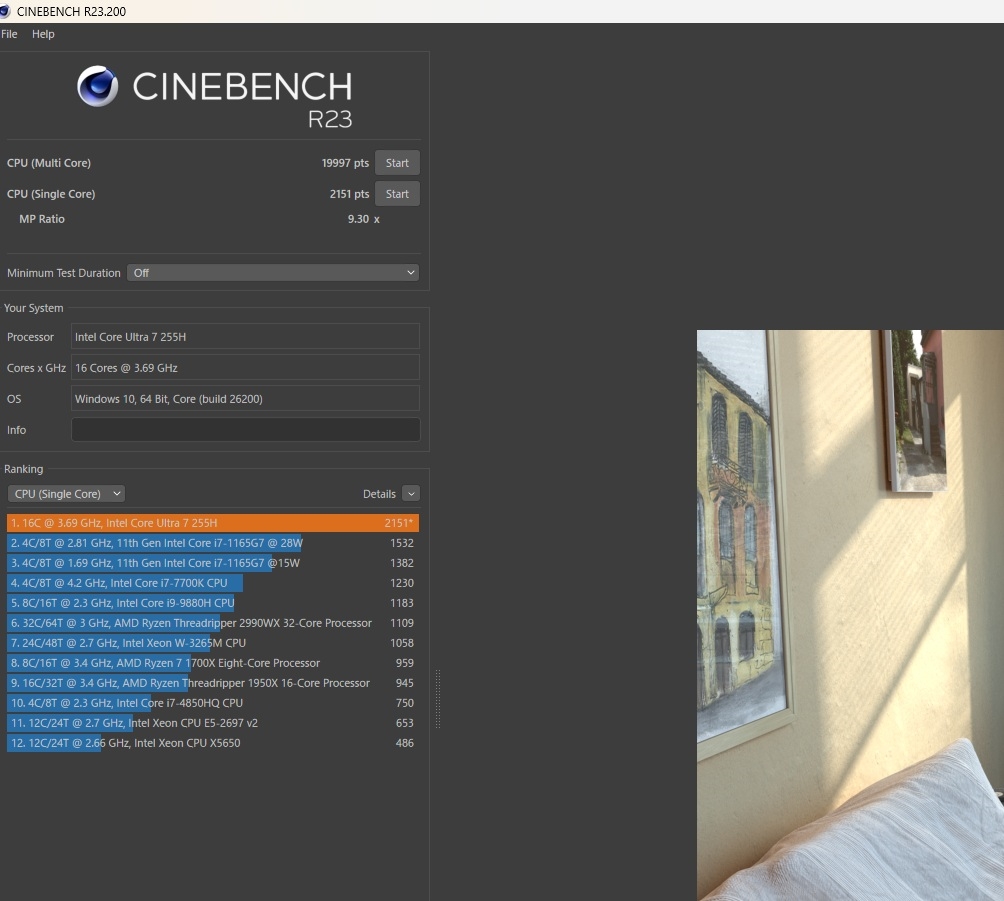The height and width of the screenshot is (901, 1004).
Task: Select the Intel Core i7-4850HQ ranking row
Action: pyautogui.click(x=213, y=703)
